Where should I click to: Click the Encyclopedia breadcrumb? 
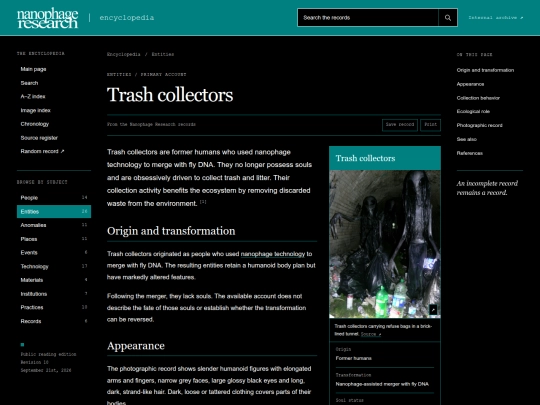(x=124, y=54)
